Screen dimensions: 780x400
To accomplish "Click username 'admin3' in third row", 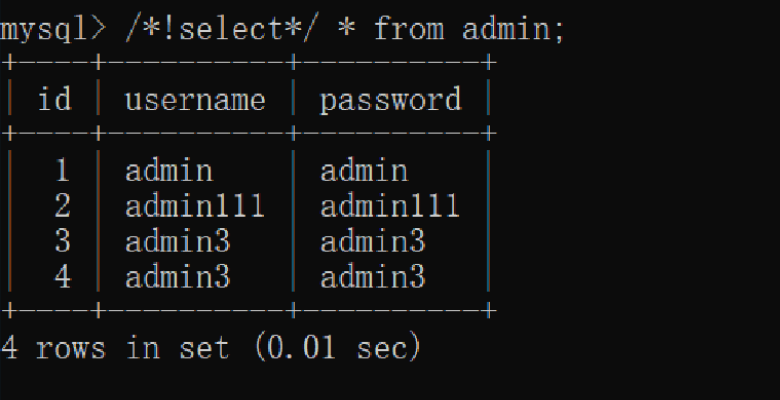I will click(x=177, y=241).
